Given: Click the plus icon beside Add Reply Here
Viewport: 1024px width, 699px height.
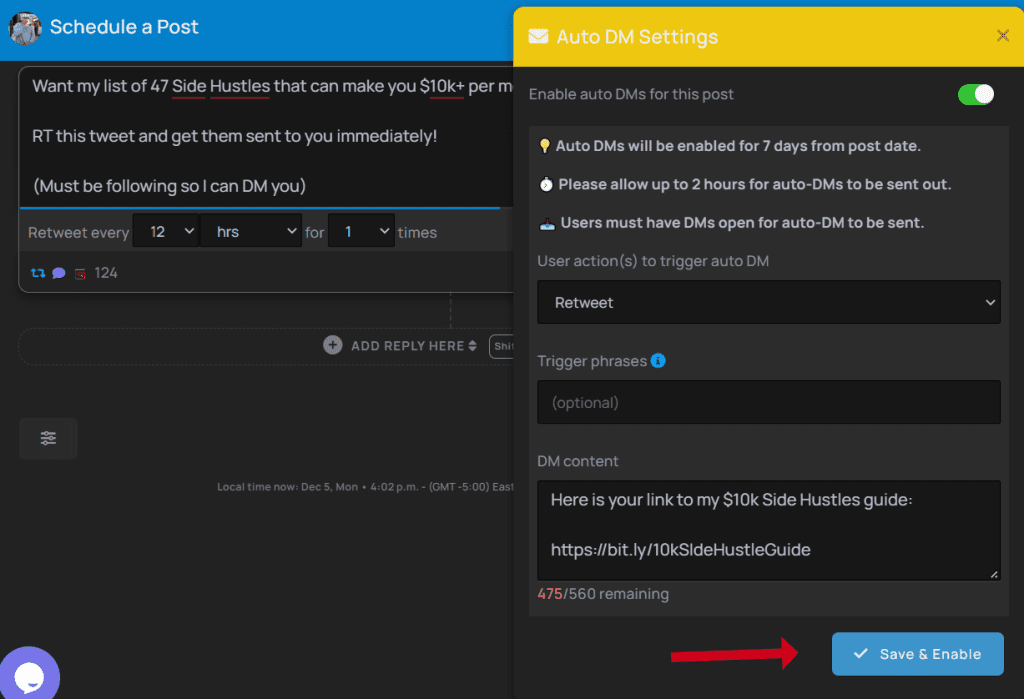Looking at the screenshot, I should coord(333,345).
